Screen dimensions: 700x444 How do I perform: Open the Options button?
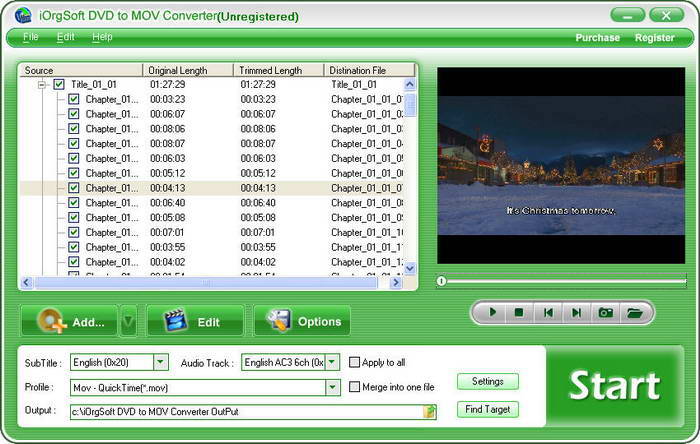coord(302,321)
